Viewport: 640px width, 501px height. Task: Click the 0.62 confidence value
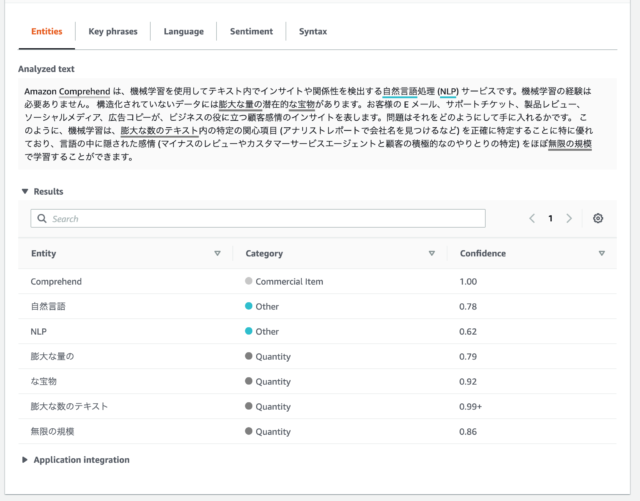[468, 332]
